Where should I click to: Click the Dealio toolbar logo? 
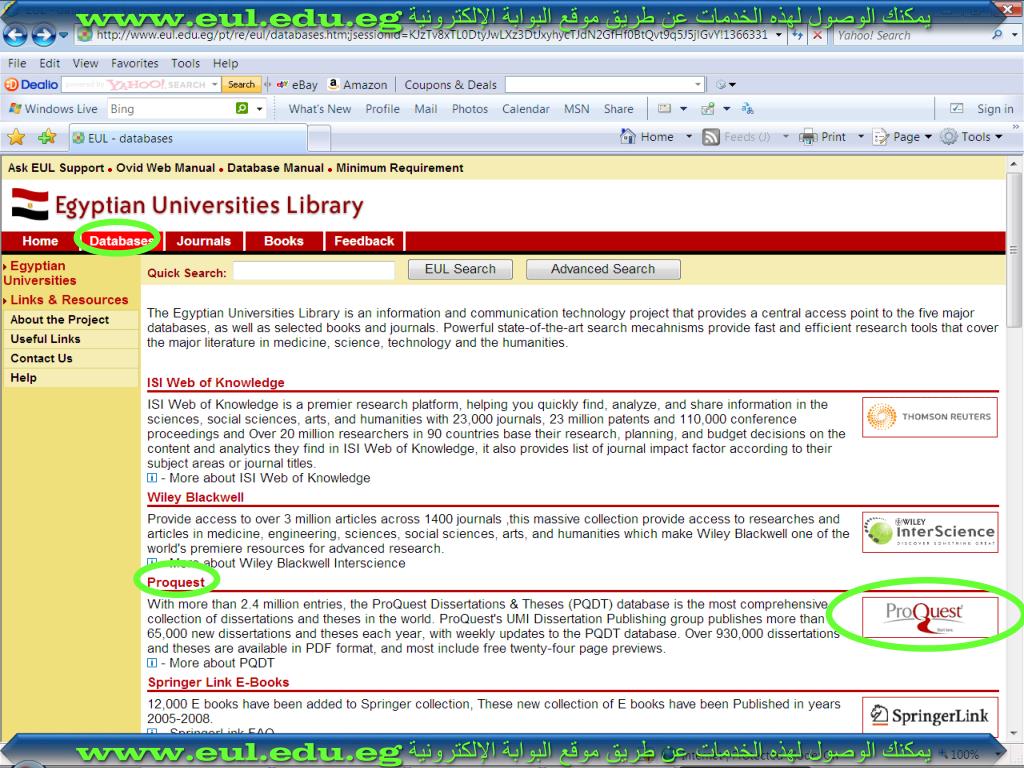[31, 84]
